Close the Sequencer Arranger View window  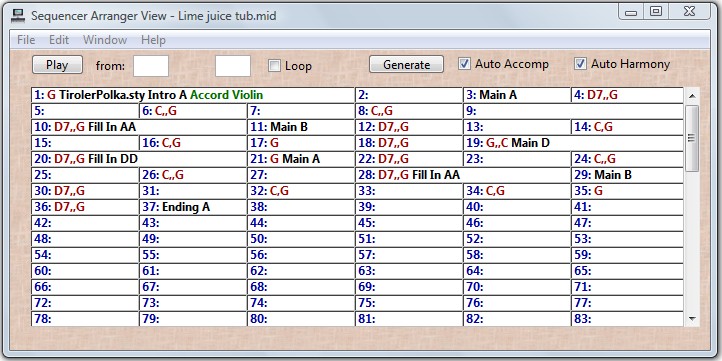(x=689, y=12)
